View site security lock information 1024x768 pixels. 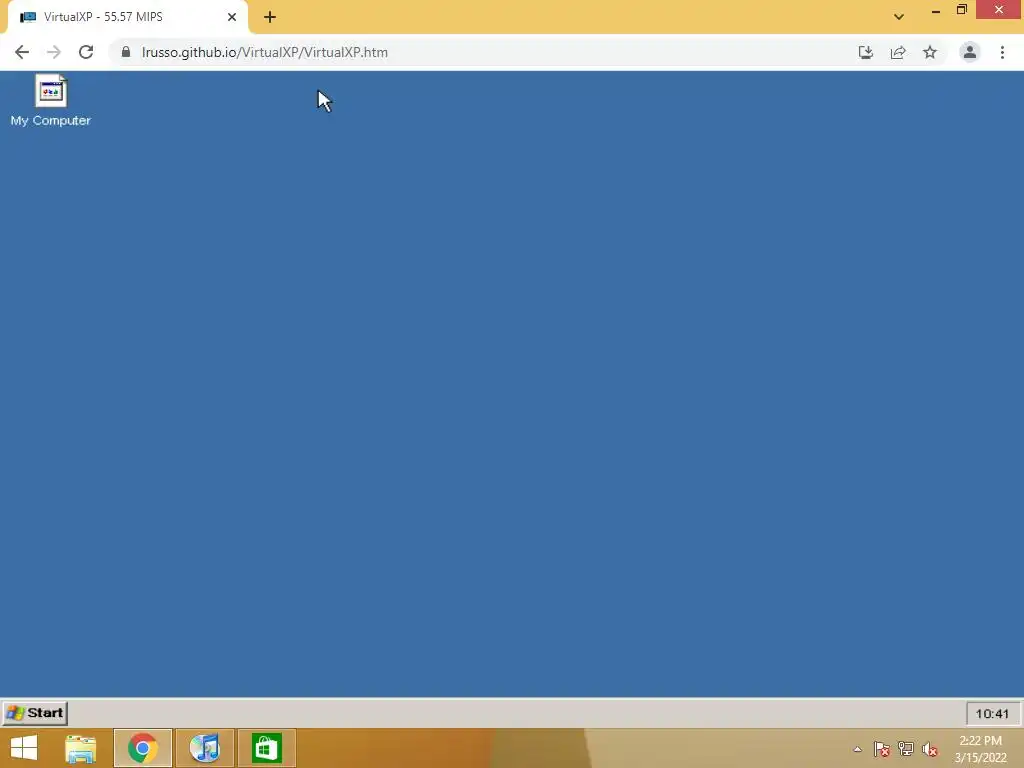(126, 52)
